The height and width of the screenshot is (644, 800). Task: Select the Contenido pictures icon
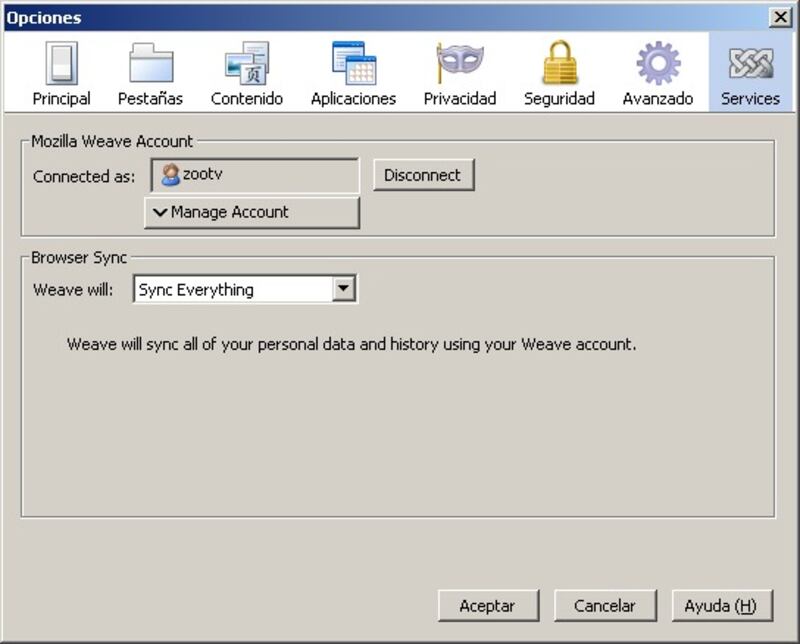246,63
